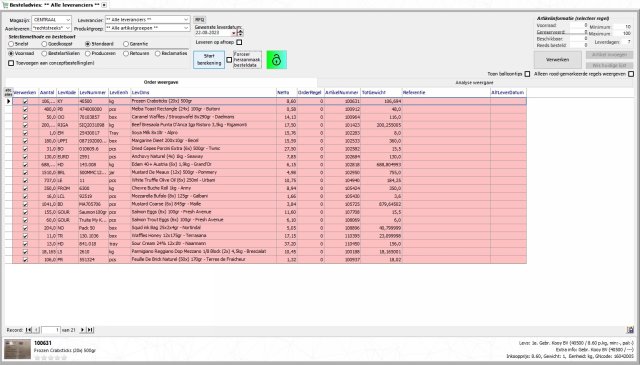
Task: Click the 'alle' select-all grid corner icon
Action: pyautogui.click(x=8, y=92)
